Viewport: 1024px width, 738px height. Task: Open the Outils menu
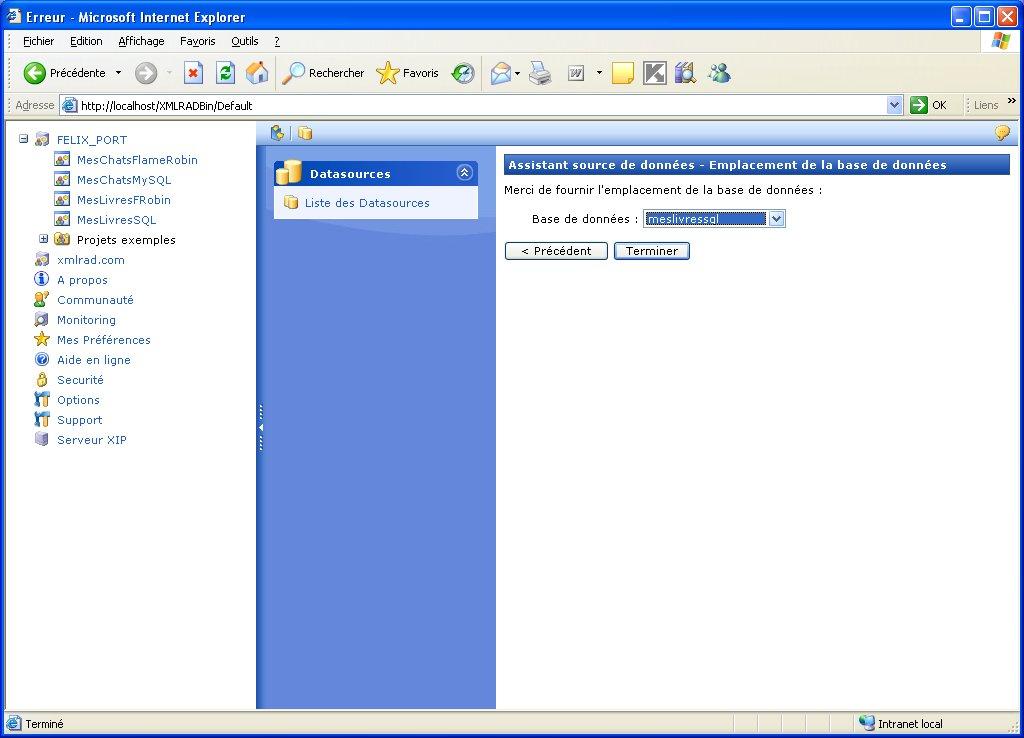pos(244,41)
